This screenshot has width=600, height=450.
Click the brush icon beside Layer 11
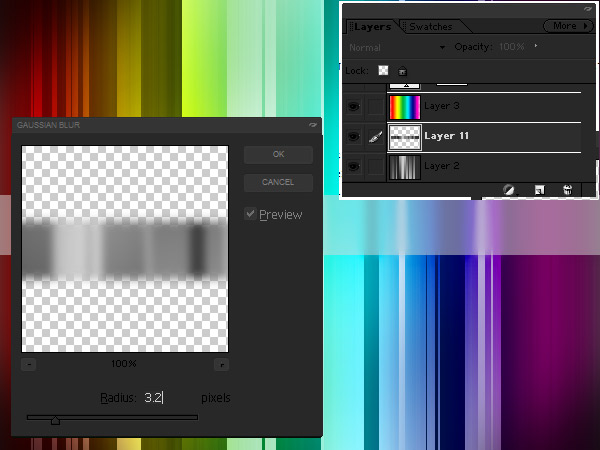[375, 137]
